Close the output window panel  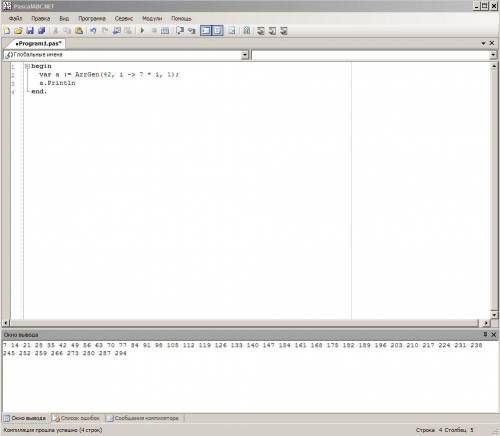click(494, 334)
